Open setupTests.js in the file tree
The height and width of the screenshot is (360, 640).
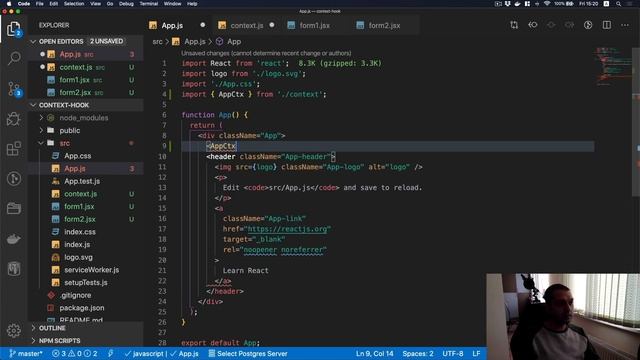(86, 282)
